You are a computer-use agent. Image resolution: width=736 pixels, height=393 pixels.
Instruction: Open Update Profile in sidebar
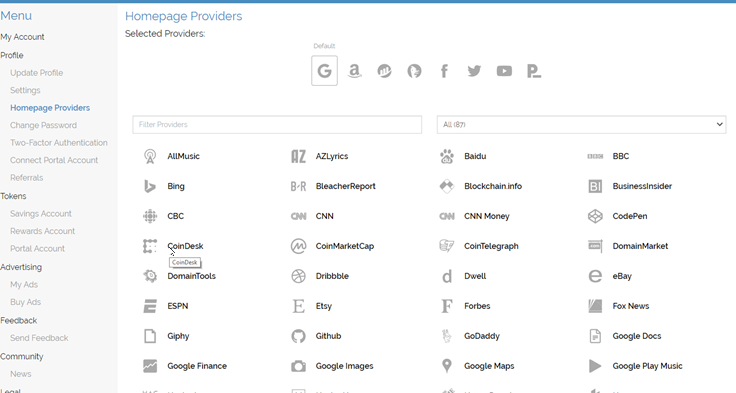tap(37, 73)
